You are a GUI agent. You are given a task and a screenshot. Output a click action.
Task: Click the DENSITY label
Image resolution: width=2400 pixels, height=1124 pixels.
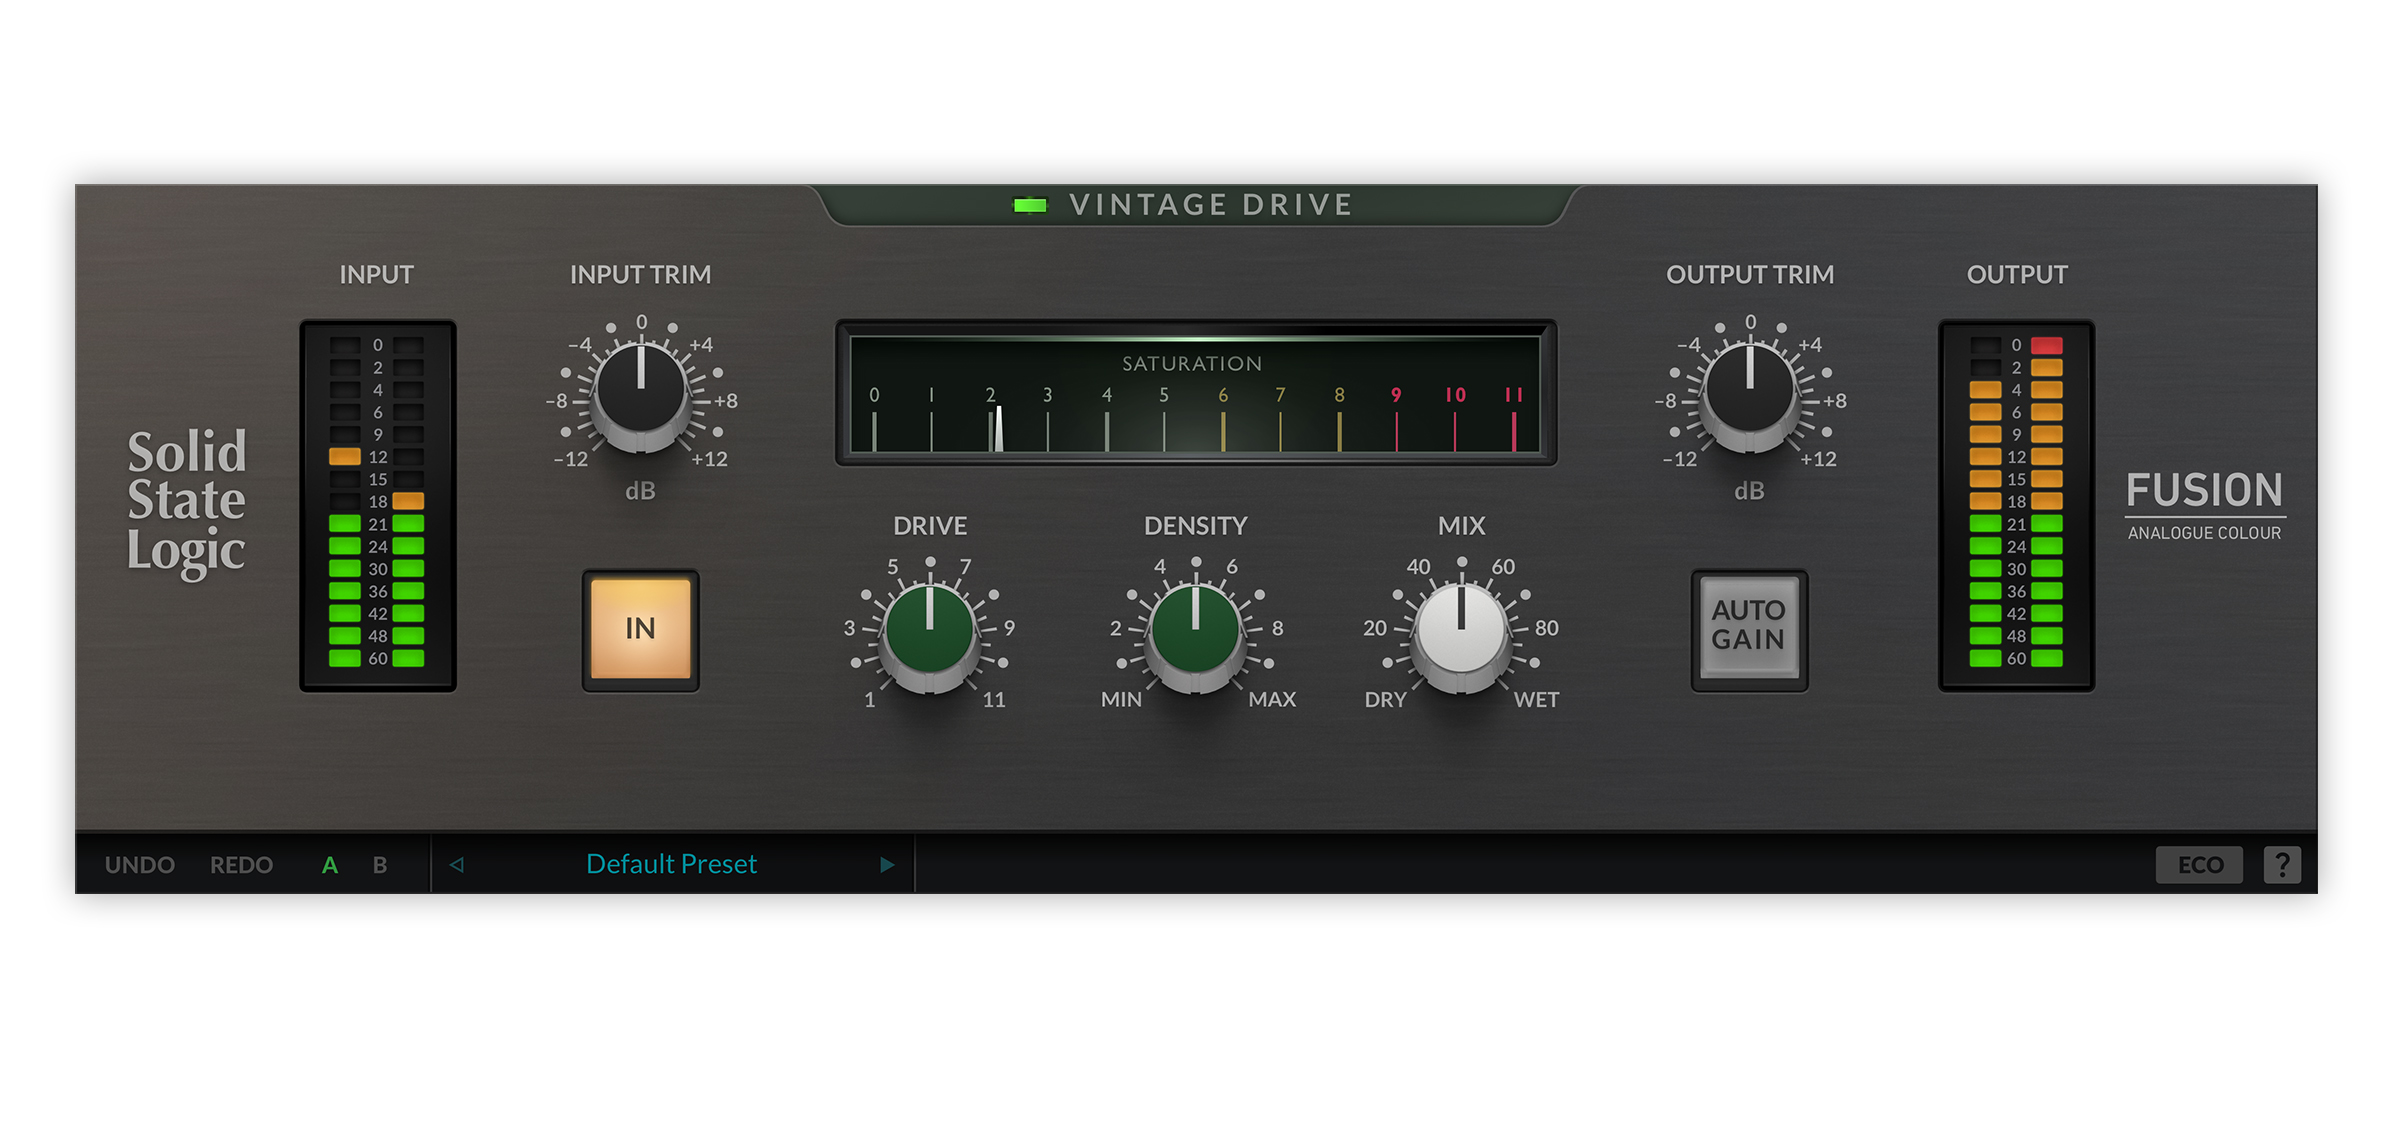[1196, 526]
